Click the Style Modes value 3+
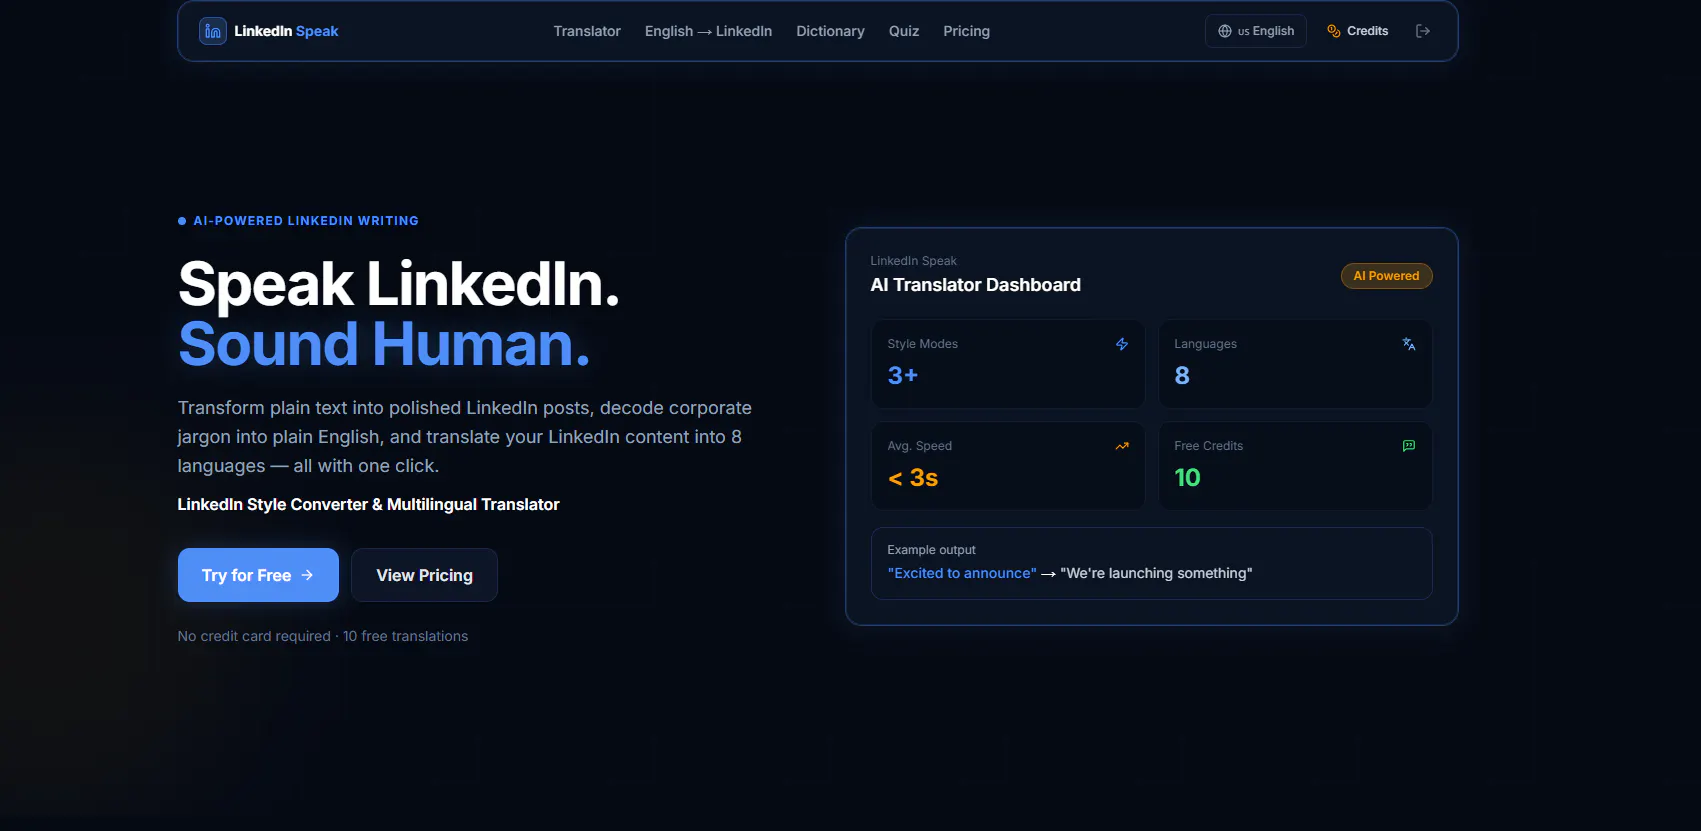1701x831 pixels. click(902, 375)
